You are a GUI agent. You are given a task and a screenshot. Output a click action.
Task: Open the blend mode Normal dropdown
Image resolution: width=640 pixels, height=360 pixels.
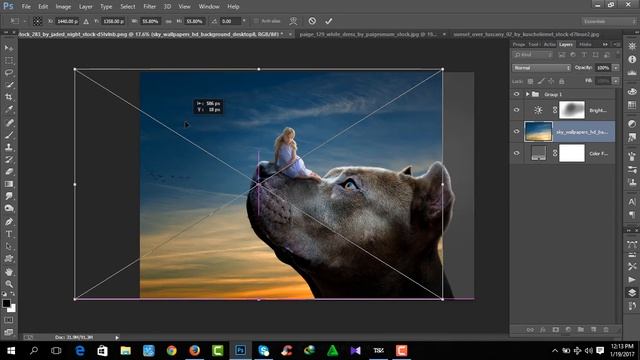click(541, 68)
